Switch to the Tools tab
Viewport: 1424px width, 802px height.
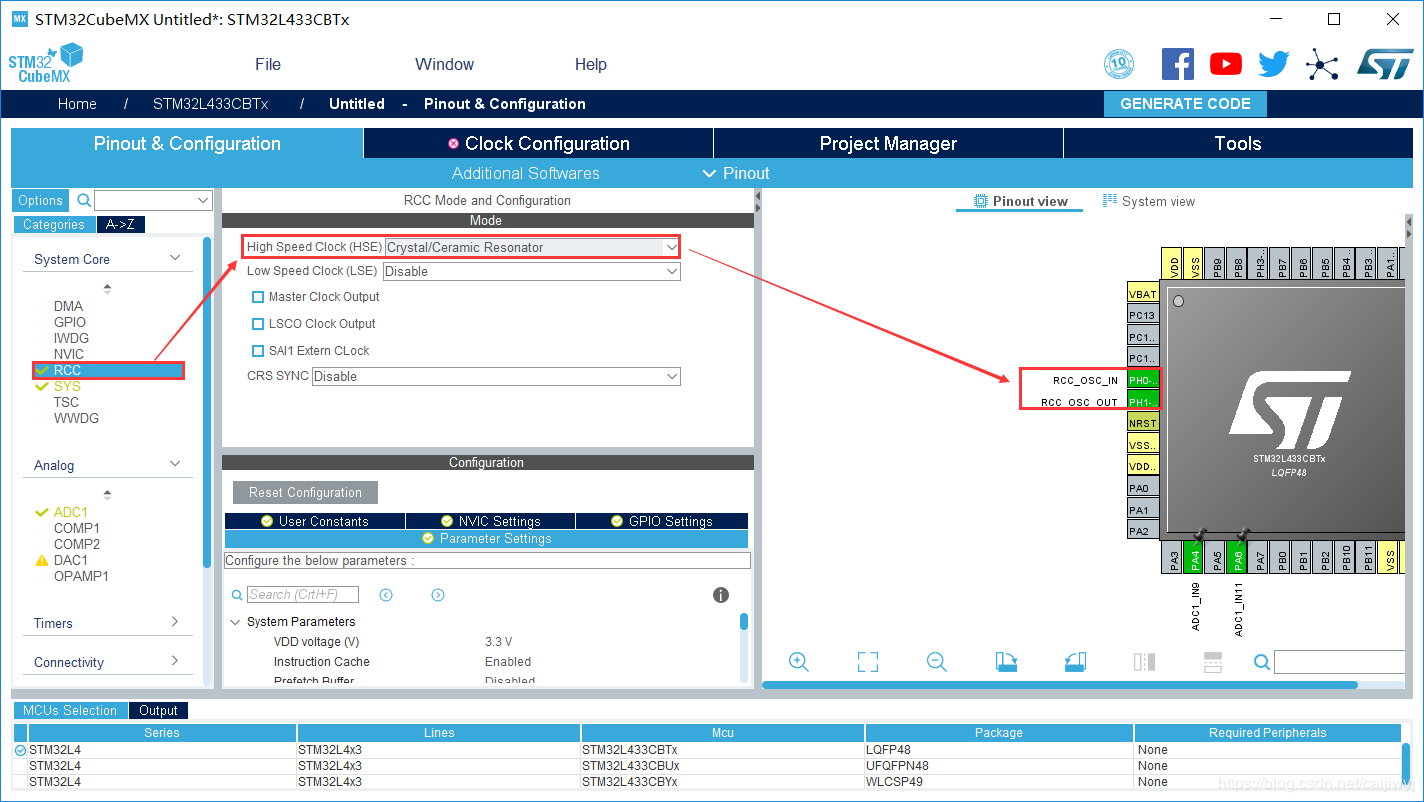click(1238, 143)
